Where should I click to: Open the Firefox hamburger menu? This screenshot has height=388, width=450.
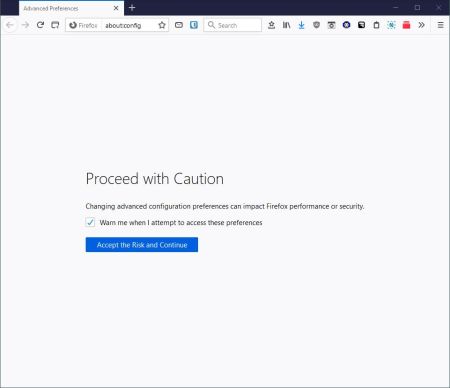(x=440, y=25)
